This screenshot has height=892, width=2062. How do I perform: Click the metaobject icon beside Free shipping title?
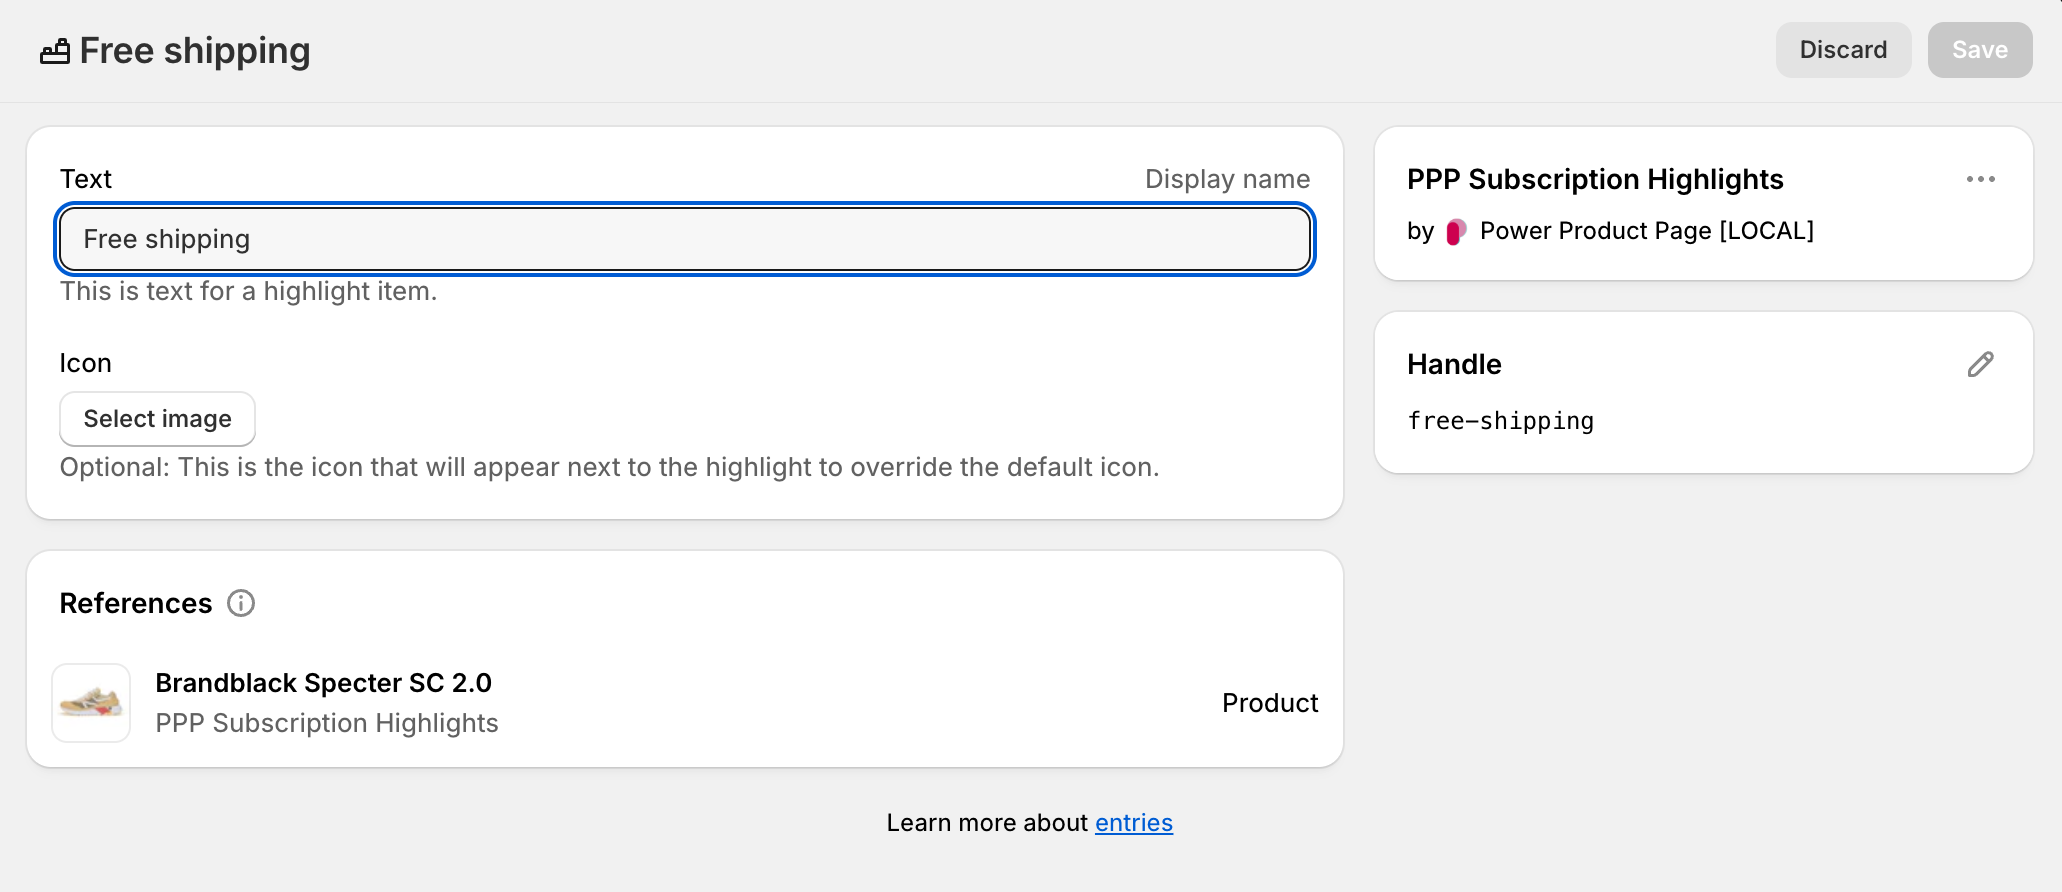[55, 51]
